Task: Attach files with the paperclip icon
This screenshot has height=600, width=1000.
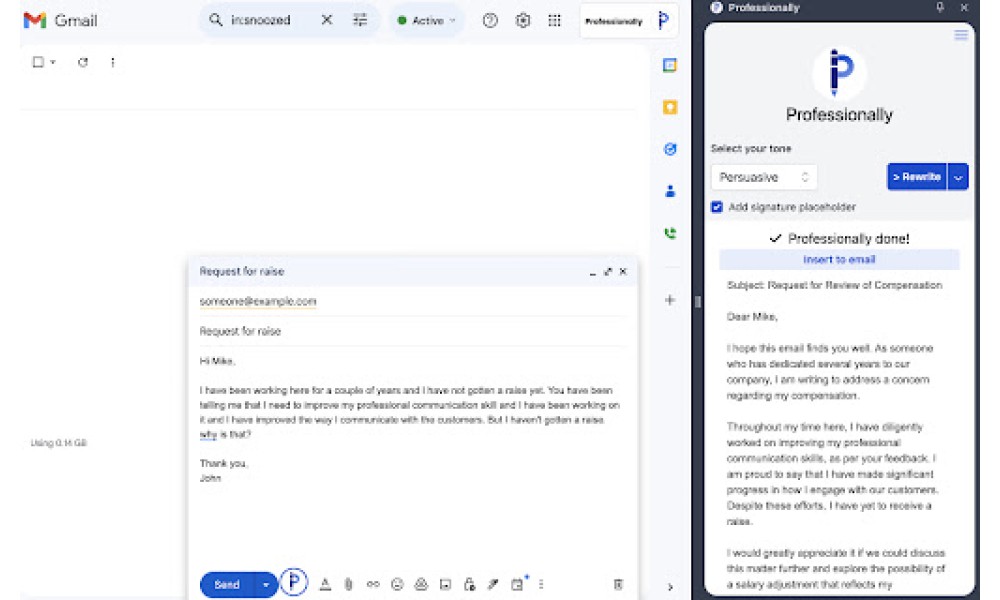Action: [348, 584]
